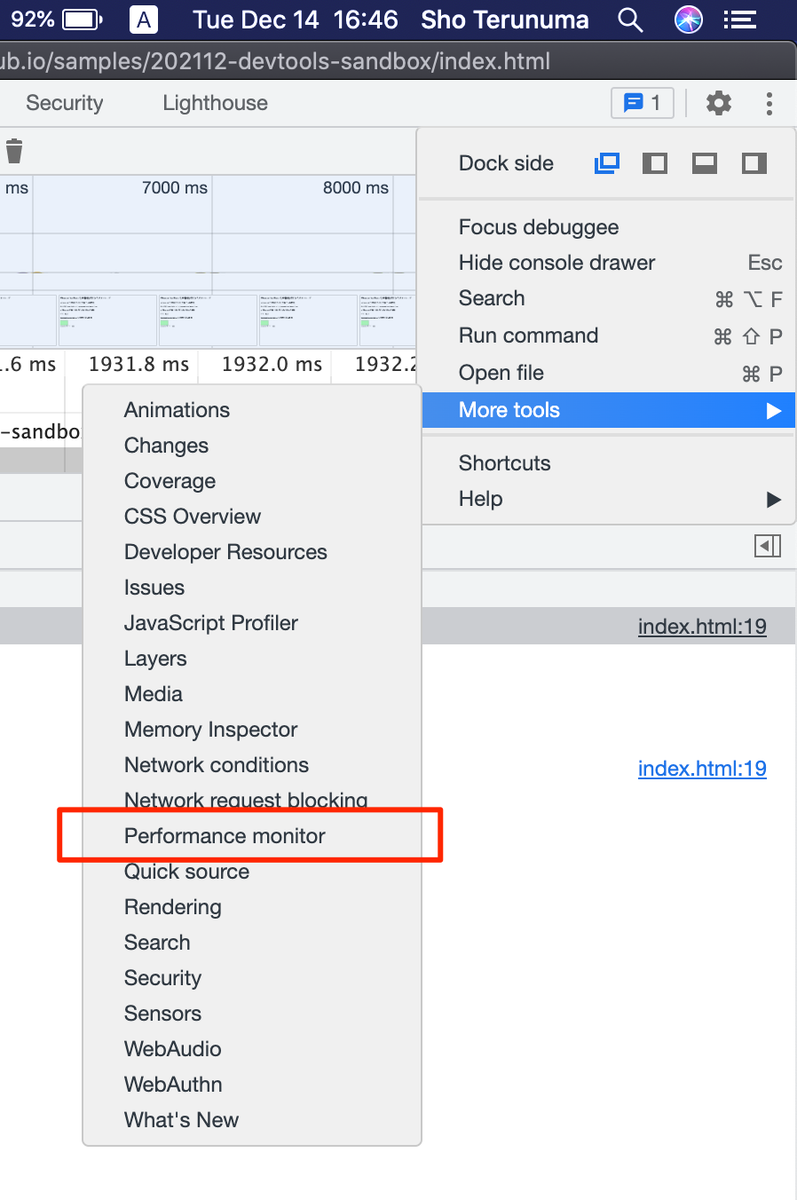Open Memory Inspector tool
Image resolution: width=797 pixels, height=1200 pixels.
(252, 730)
